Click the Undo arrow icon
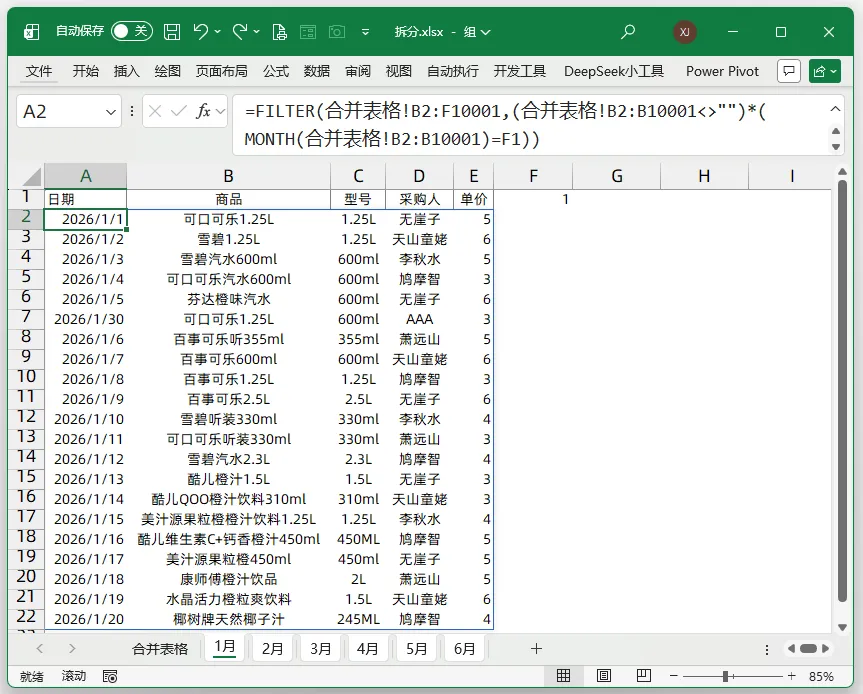 click(201, 32)
